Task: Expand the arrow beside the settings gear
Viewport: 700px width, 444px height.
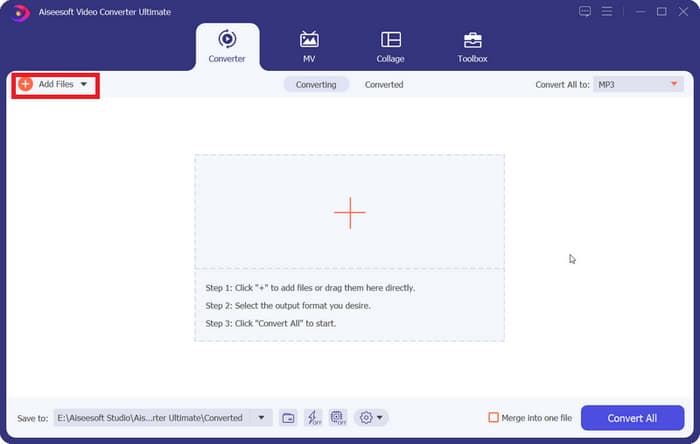Action: click(379, 418)
